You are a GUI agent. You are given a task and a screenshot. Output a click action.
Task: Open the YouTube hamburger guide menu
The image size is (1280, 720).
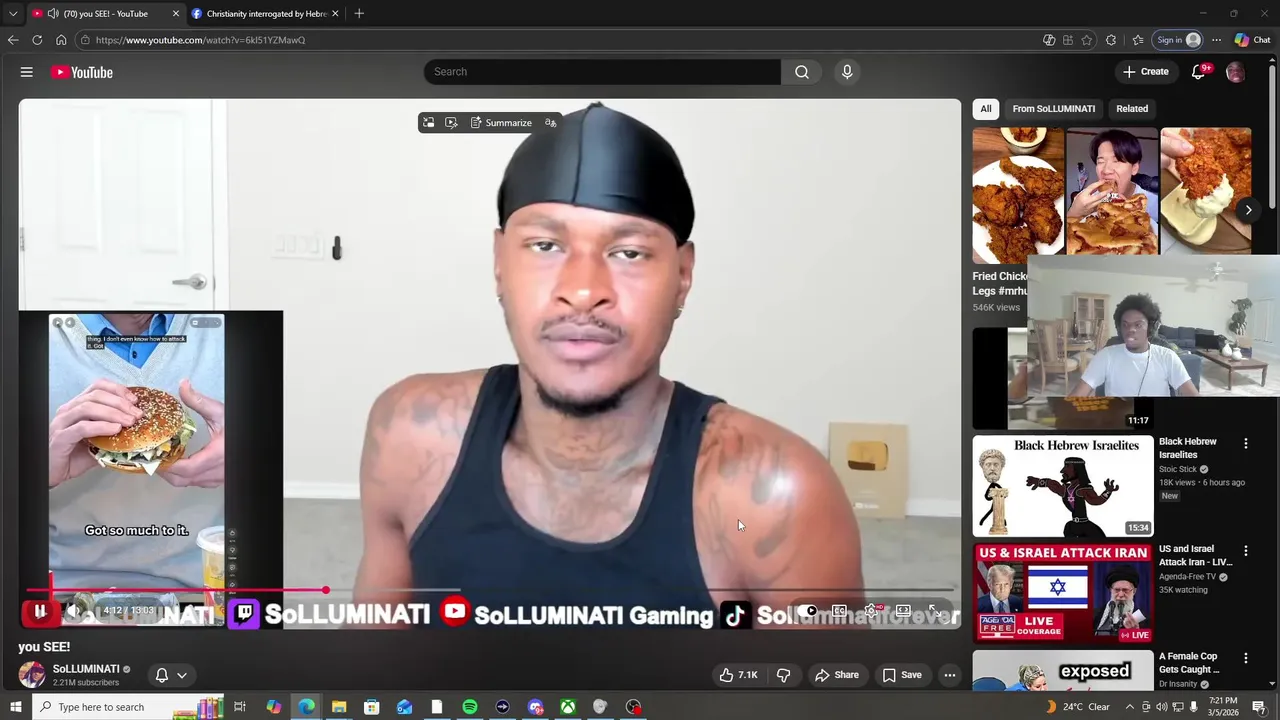(x=27, y=72)
